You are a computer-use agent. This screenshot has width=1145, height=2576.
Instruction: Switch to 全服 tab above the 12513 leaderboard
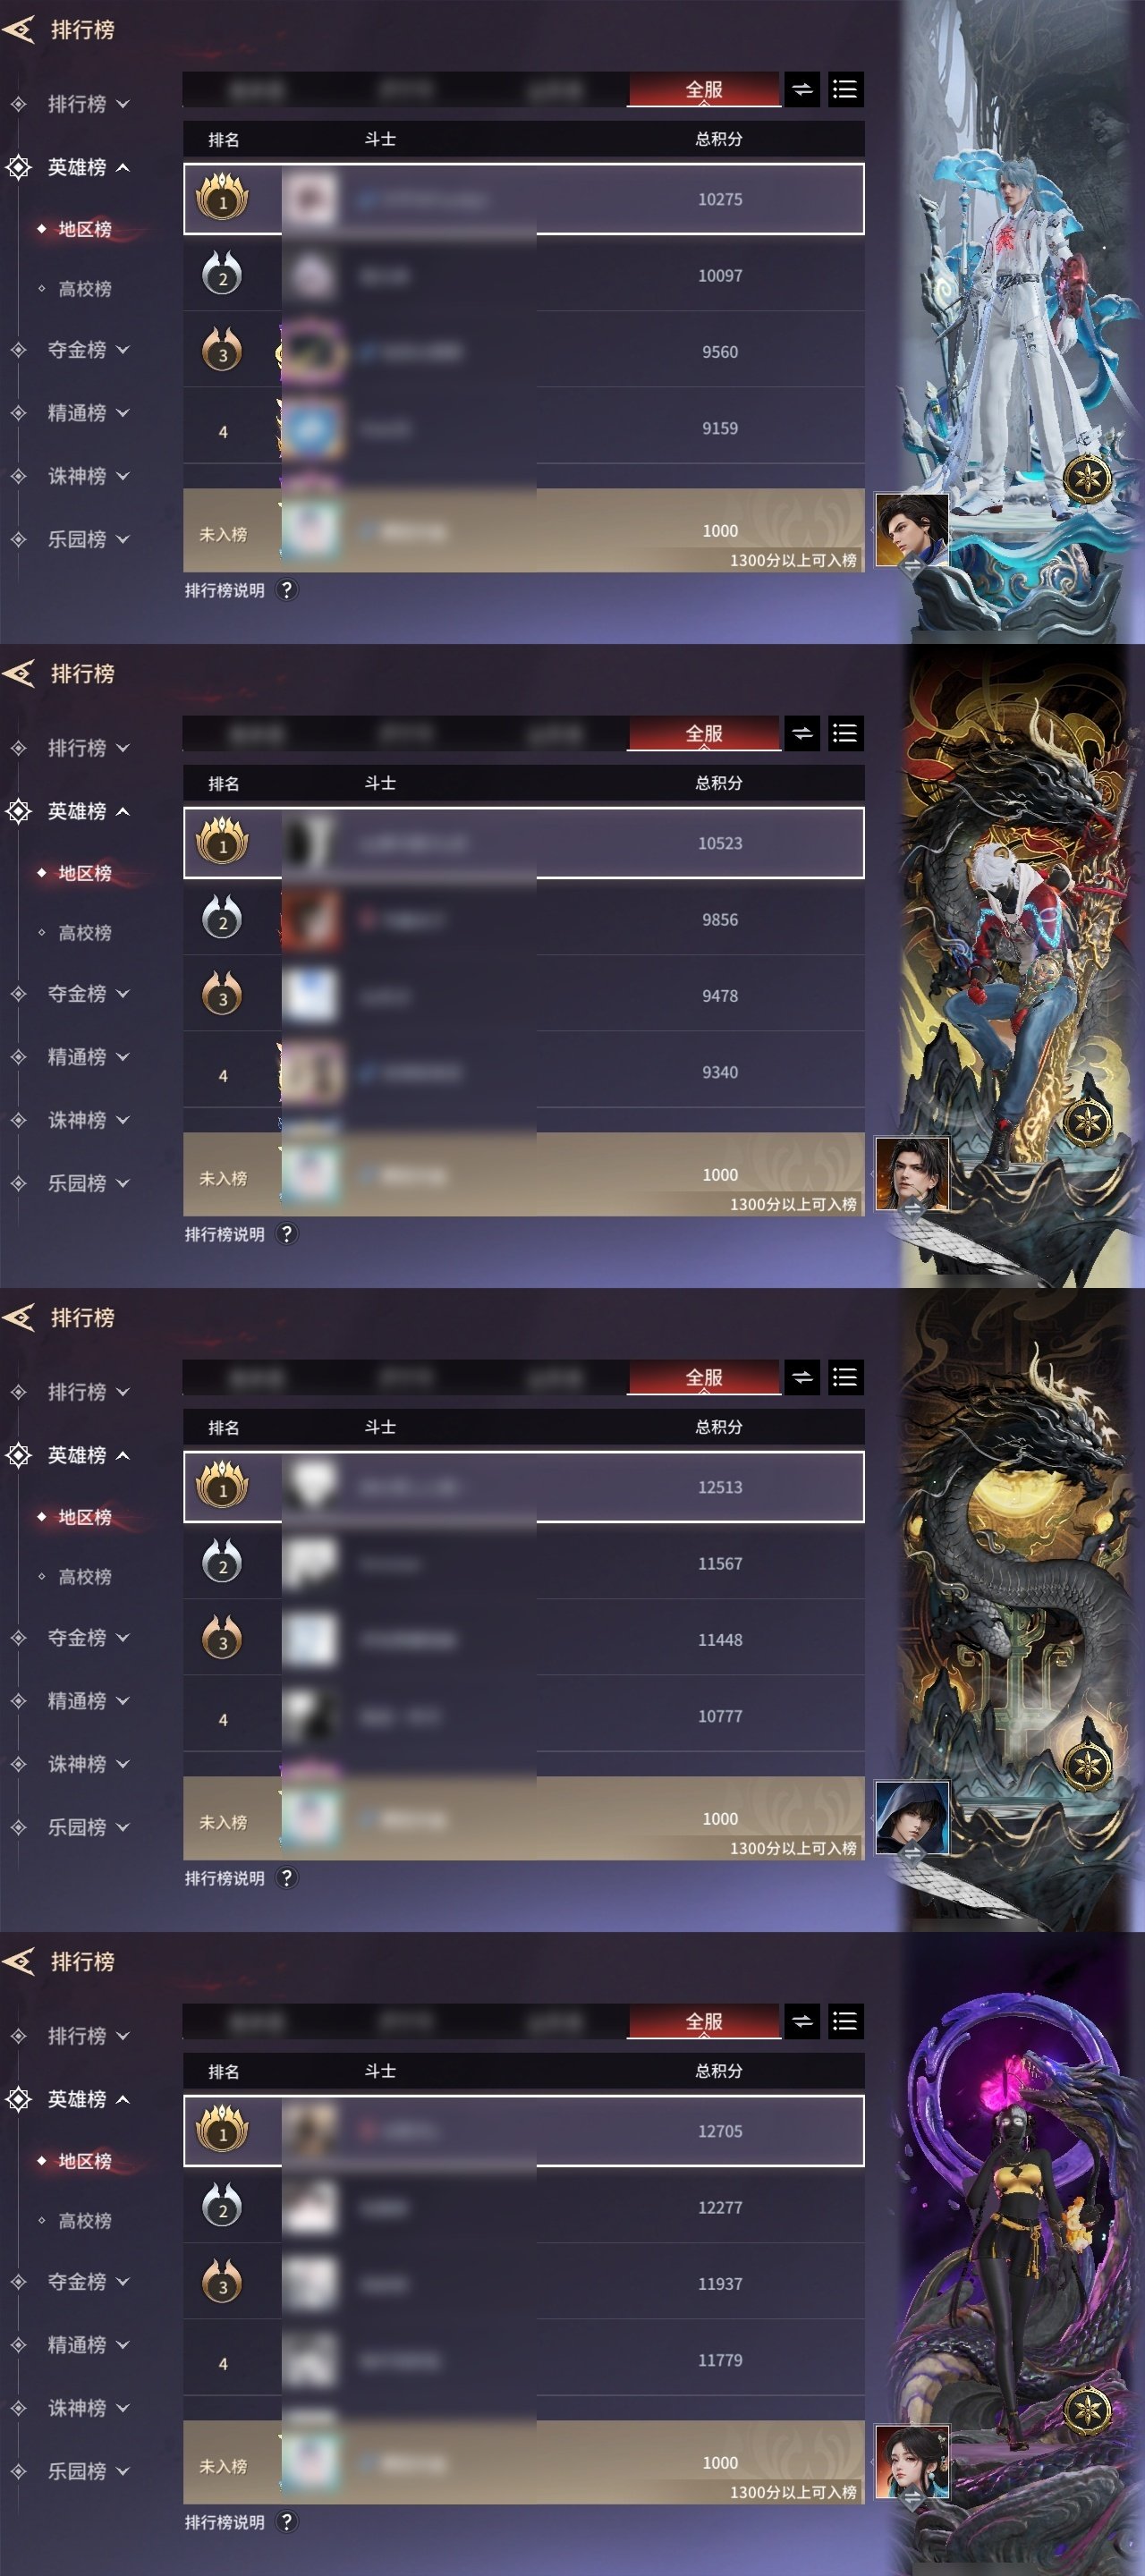click(x=704, y=1378)
